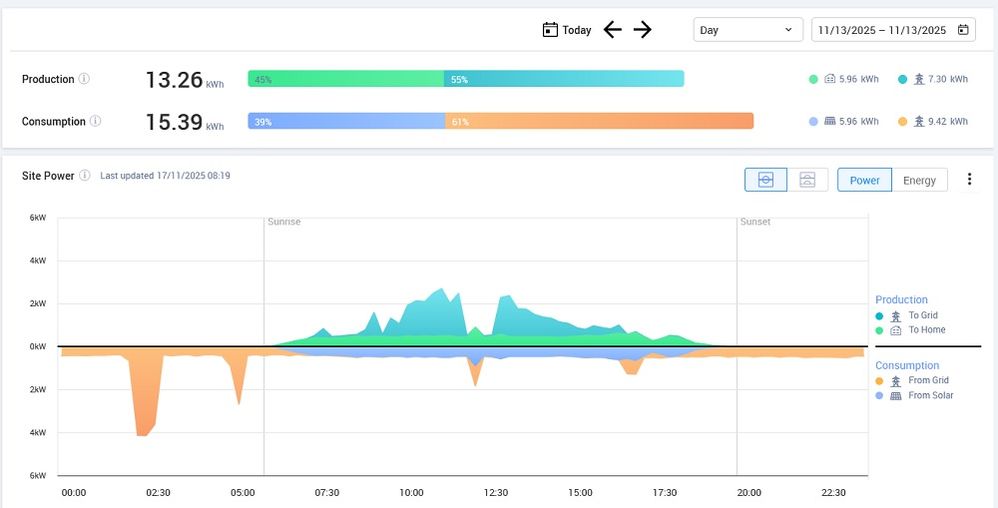Switch to the stacked chart view button
Image resolution: width=998 pixels, height=508 pixels.
point(807,180)
